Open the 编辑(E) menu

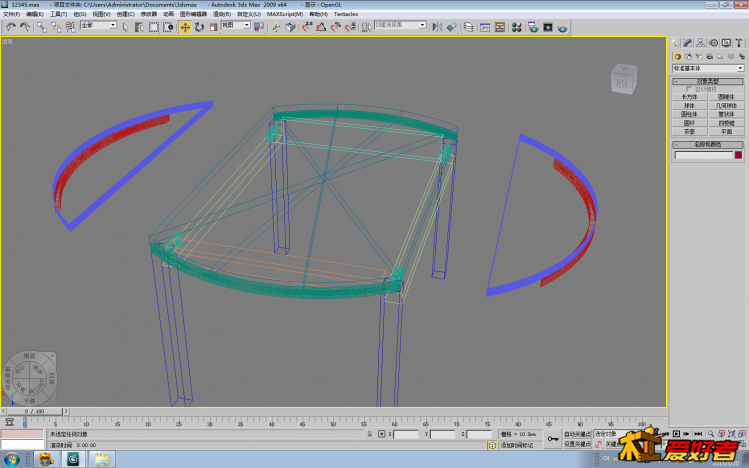(34, 14)
